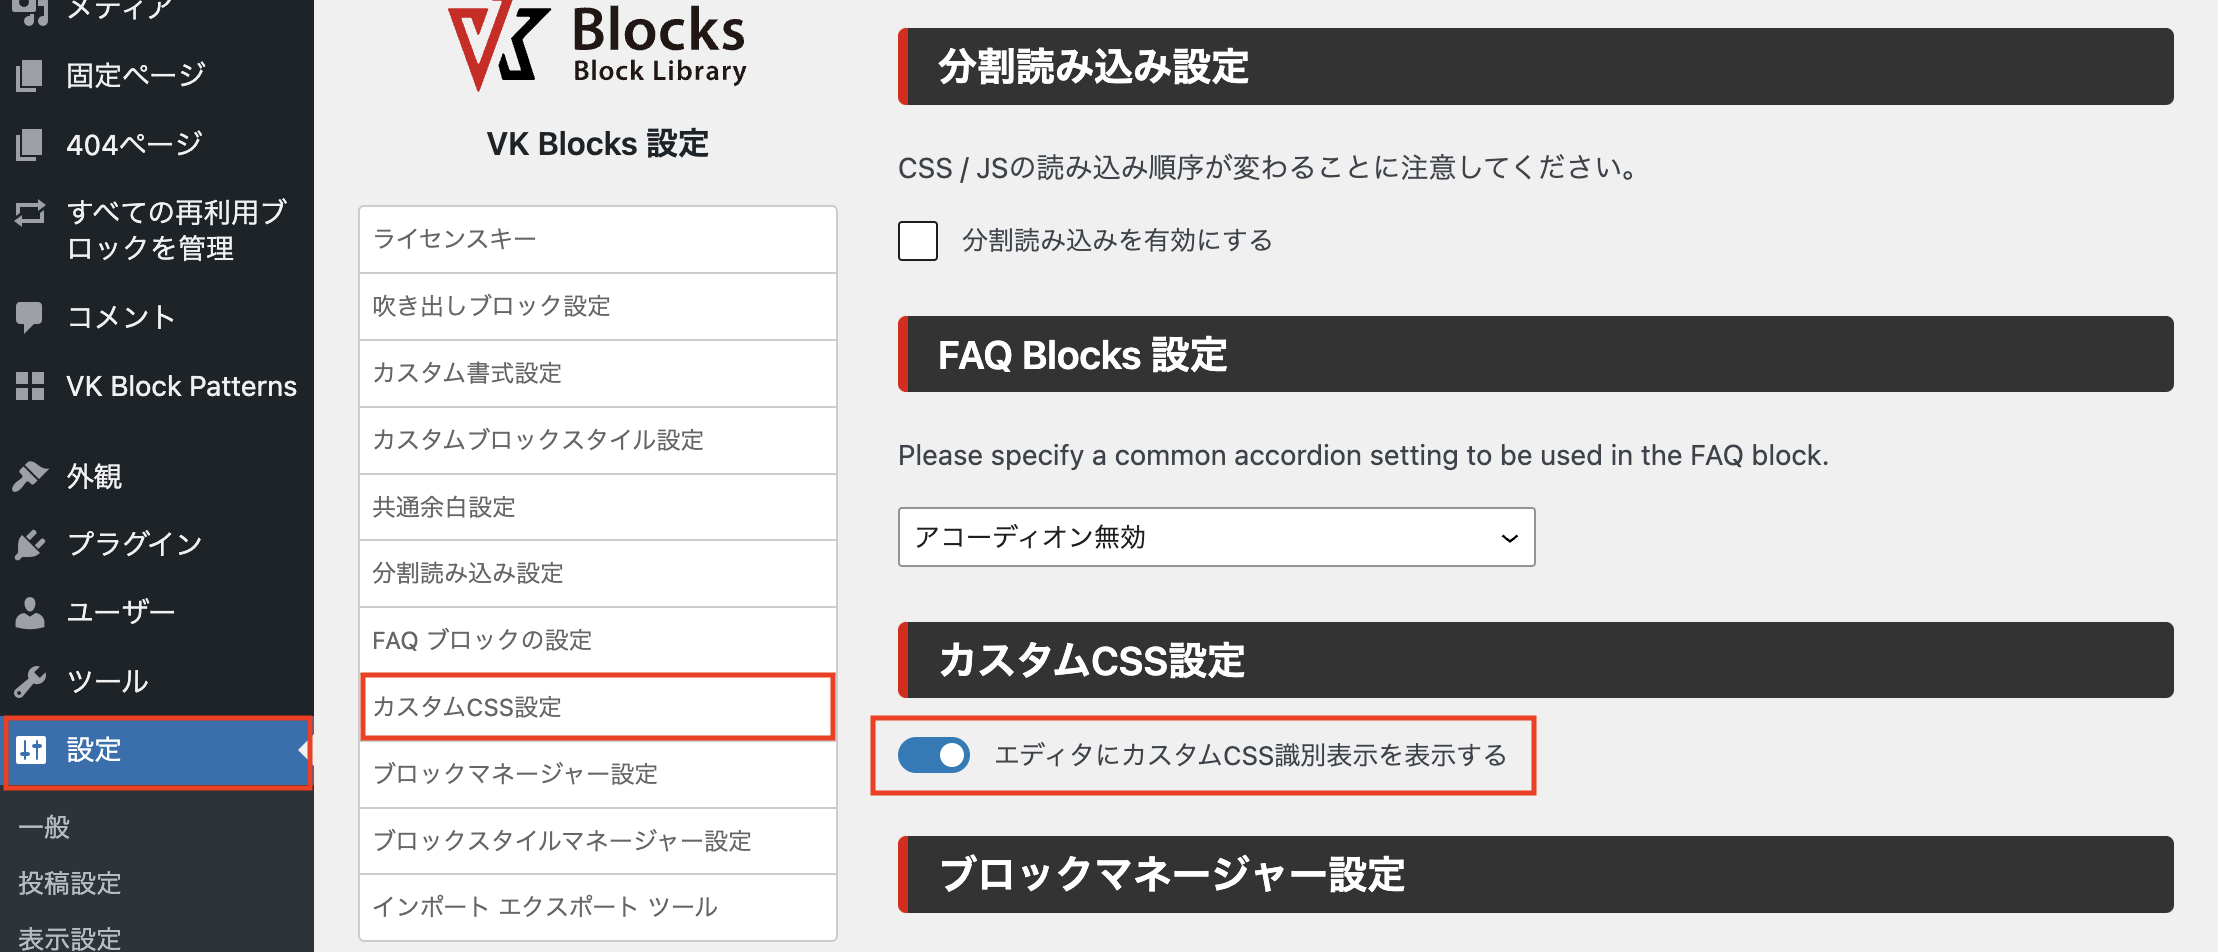This screenshot has width=2218, height=952.
Task: Click the 外観 paintbrush icon
Action: tap(30, 476)
